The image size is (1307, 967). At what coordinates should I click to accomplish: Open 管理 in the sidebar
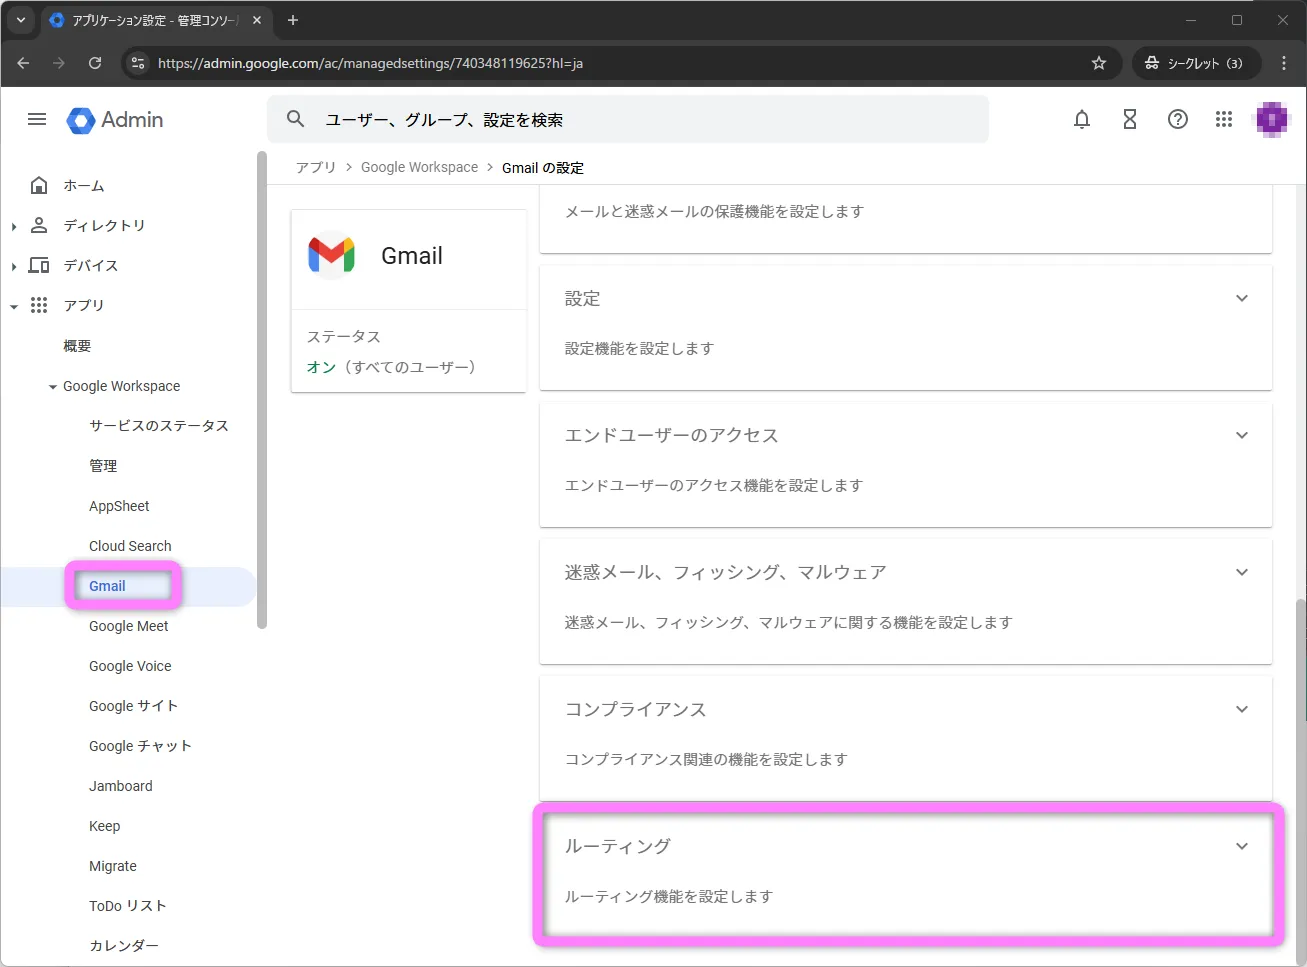point(103,466)
